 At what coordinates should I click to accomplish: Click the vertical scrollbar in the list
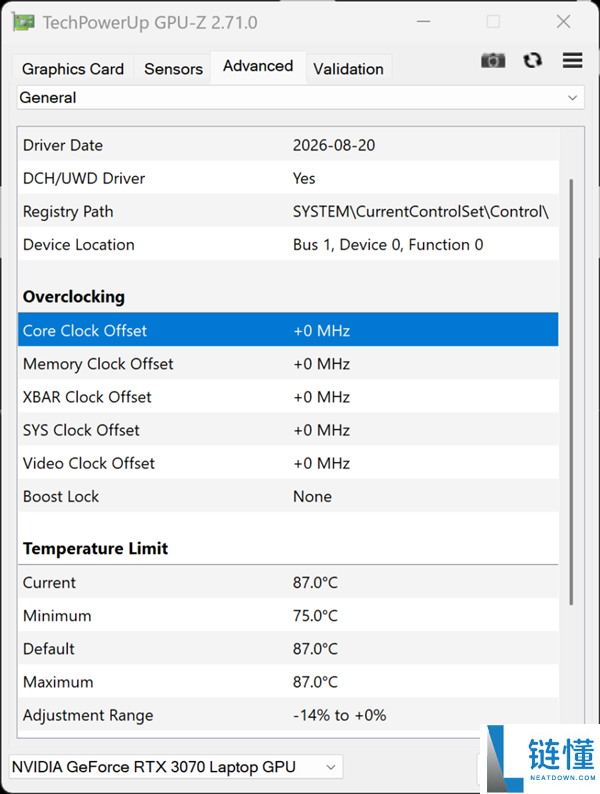[571, 391]
